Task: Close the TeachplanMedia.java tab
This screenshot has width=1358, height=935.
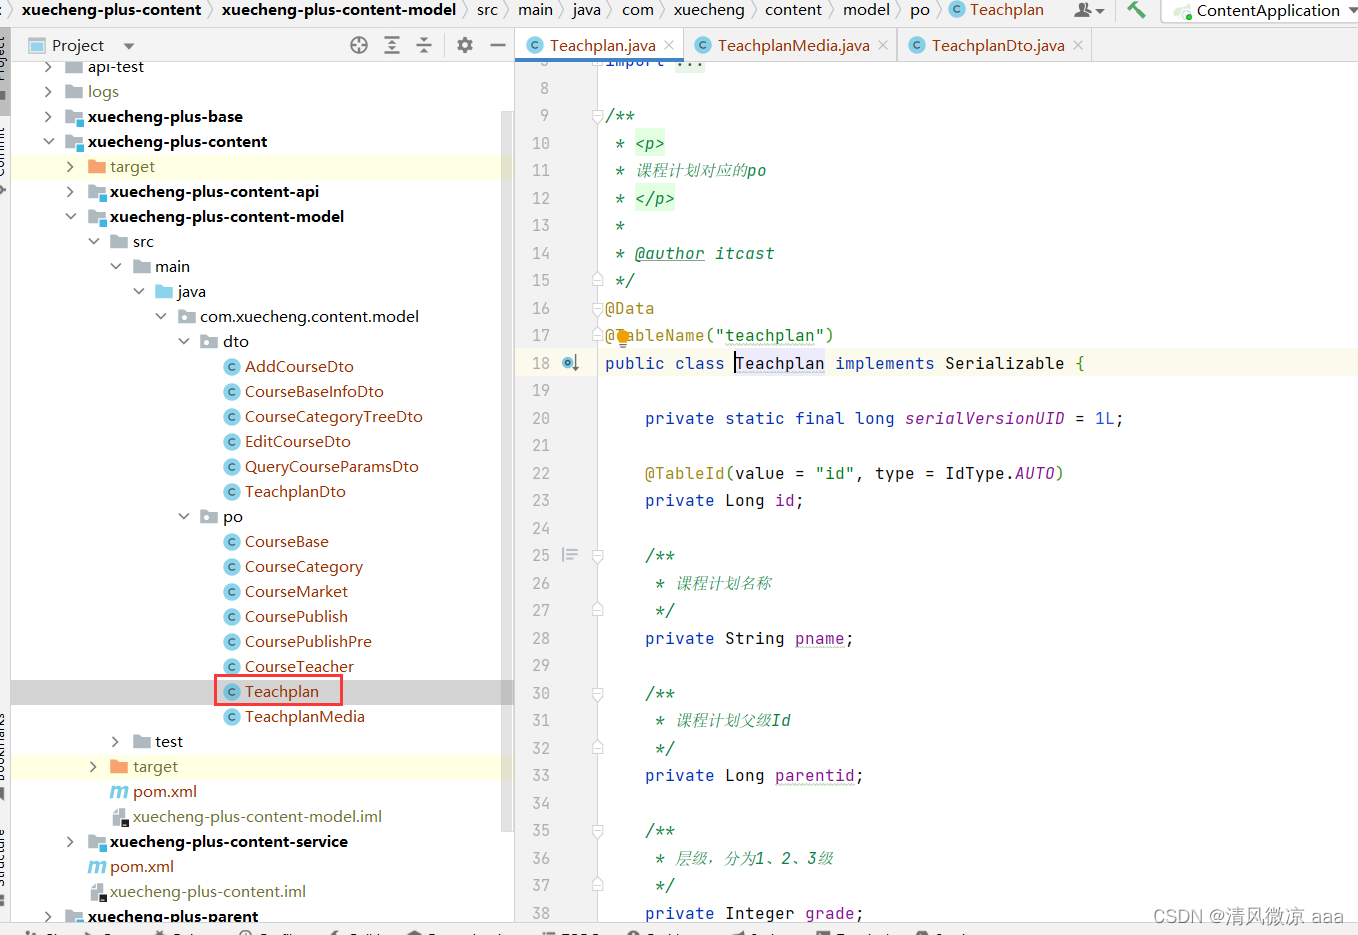Action: (x=883, y=45)
